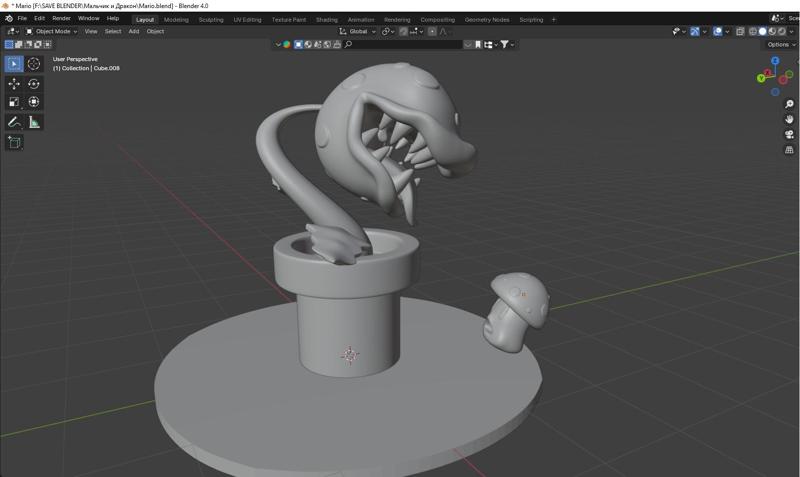Click the 'User Perspective' label
Viewport: 800px width, 477px height.
[75, 59]
